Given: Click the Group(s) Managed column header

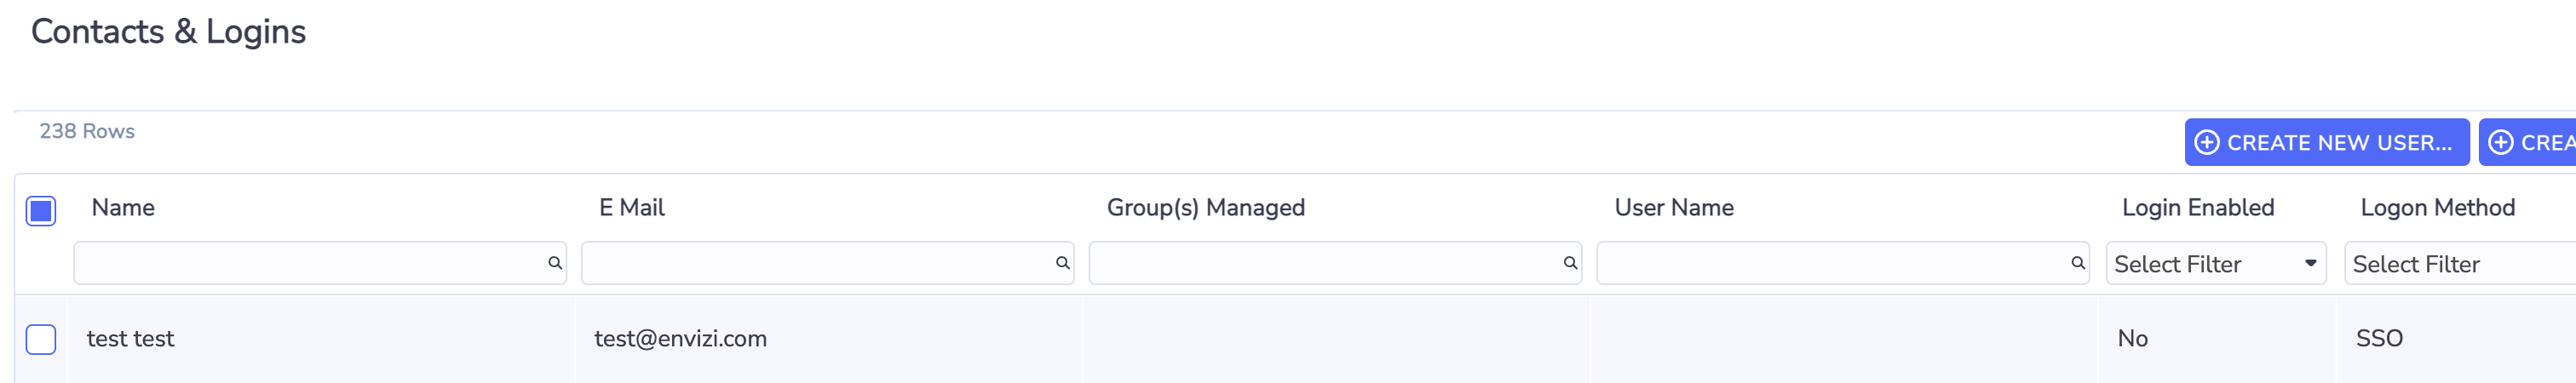Looking at the screenshot, I should tap(1206, 208).
